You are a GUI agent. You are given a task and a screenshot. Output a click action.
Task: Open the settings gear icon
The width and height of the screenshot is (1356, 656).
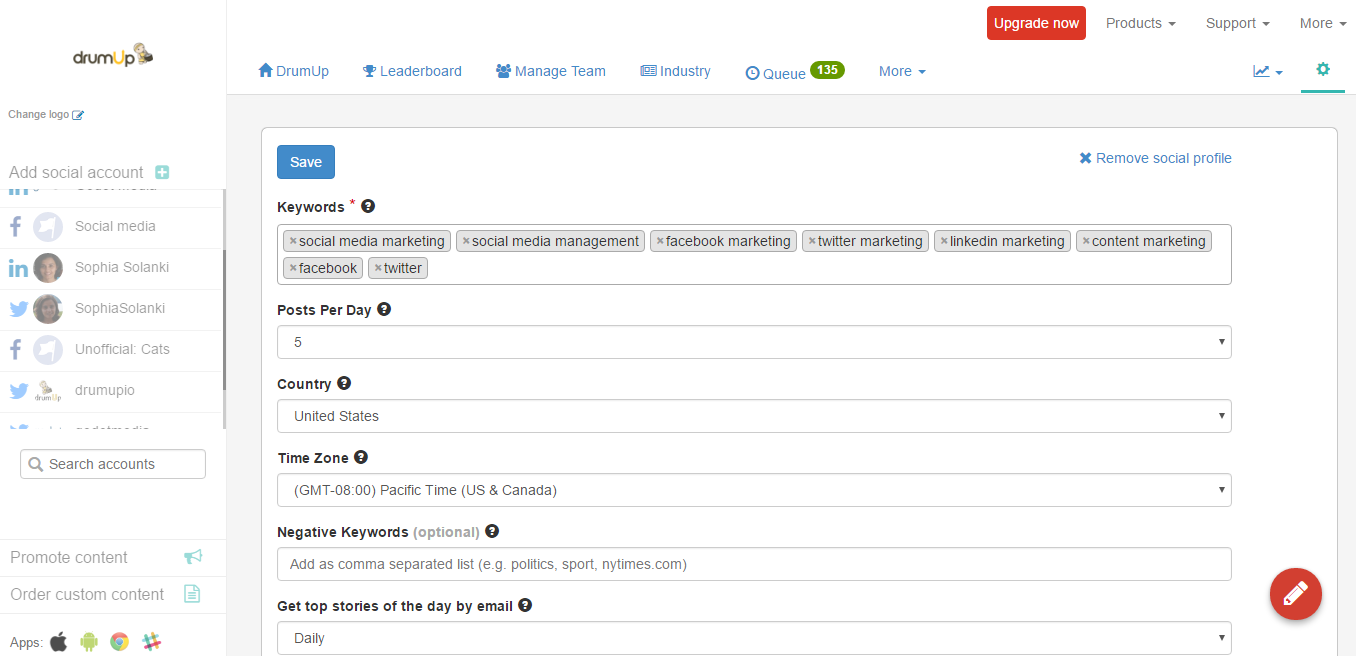point(1323,69)
